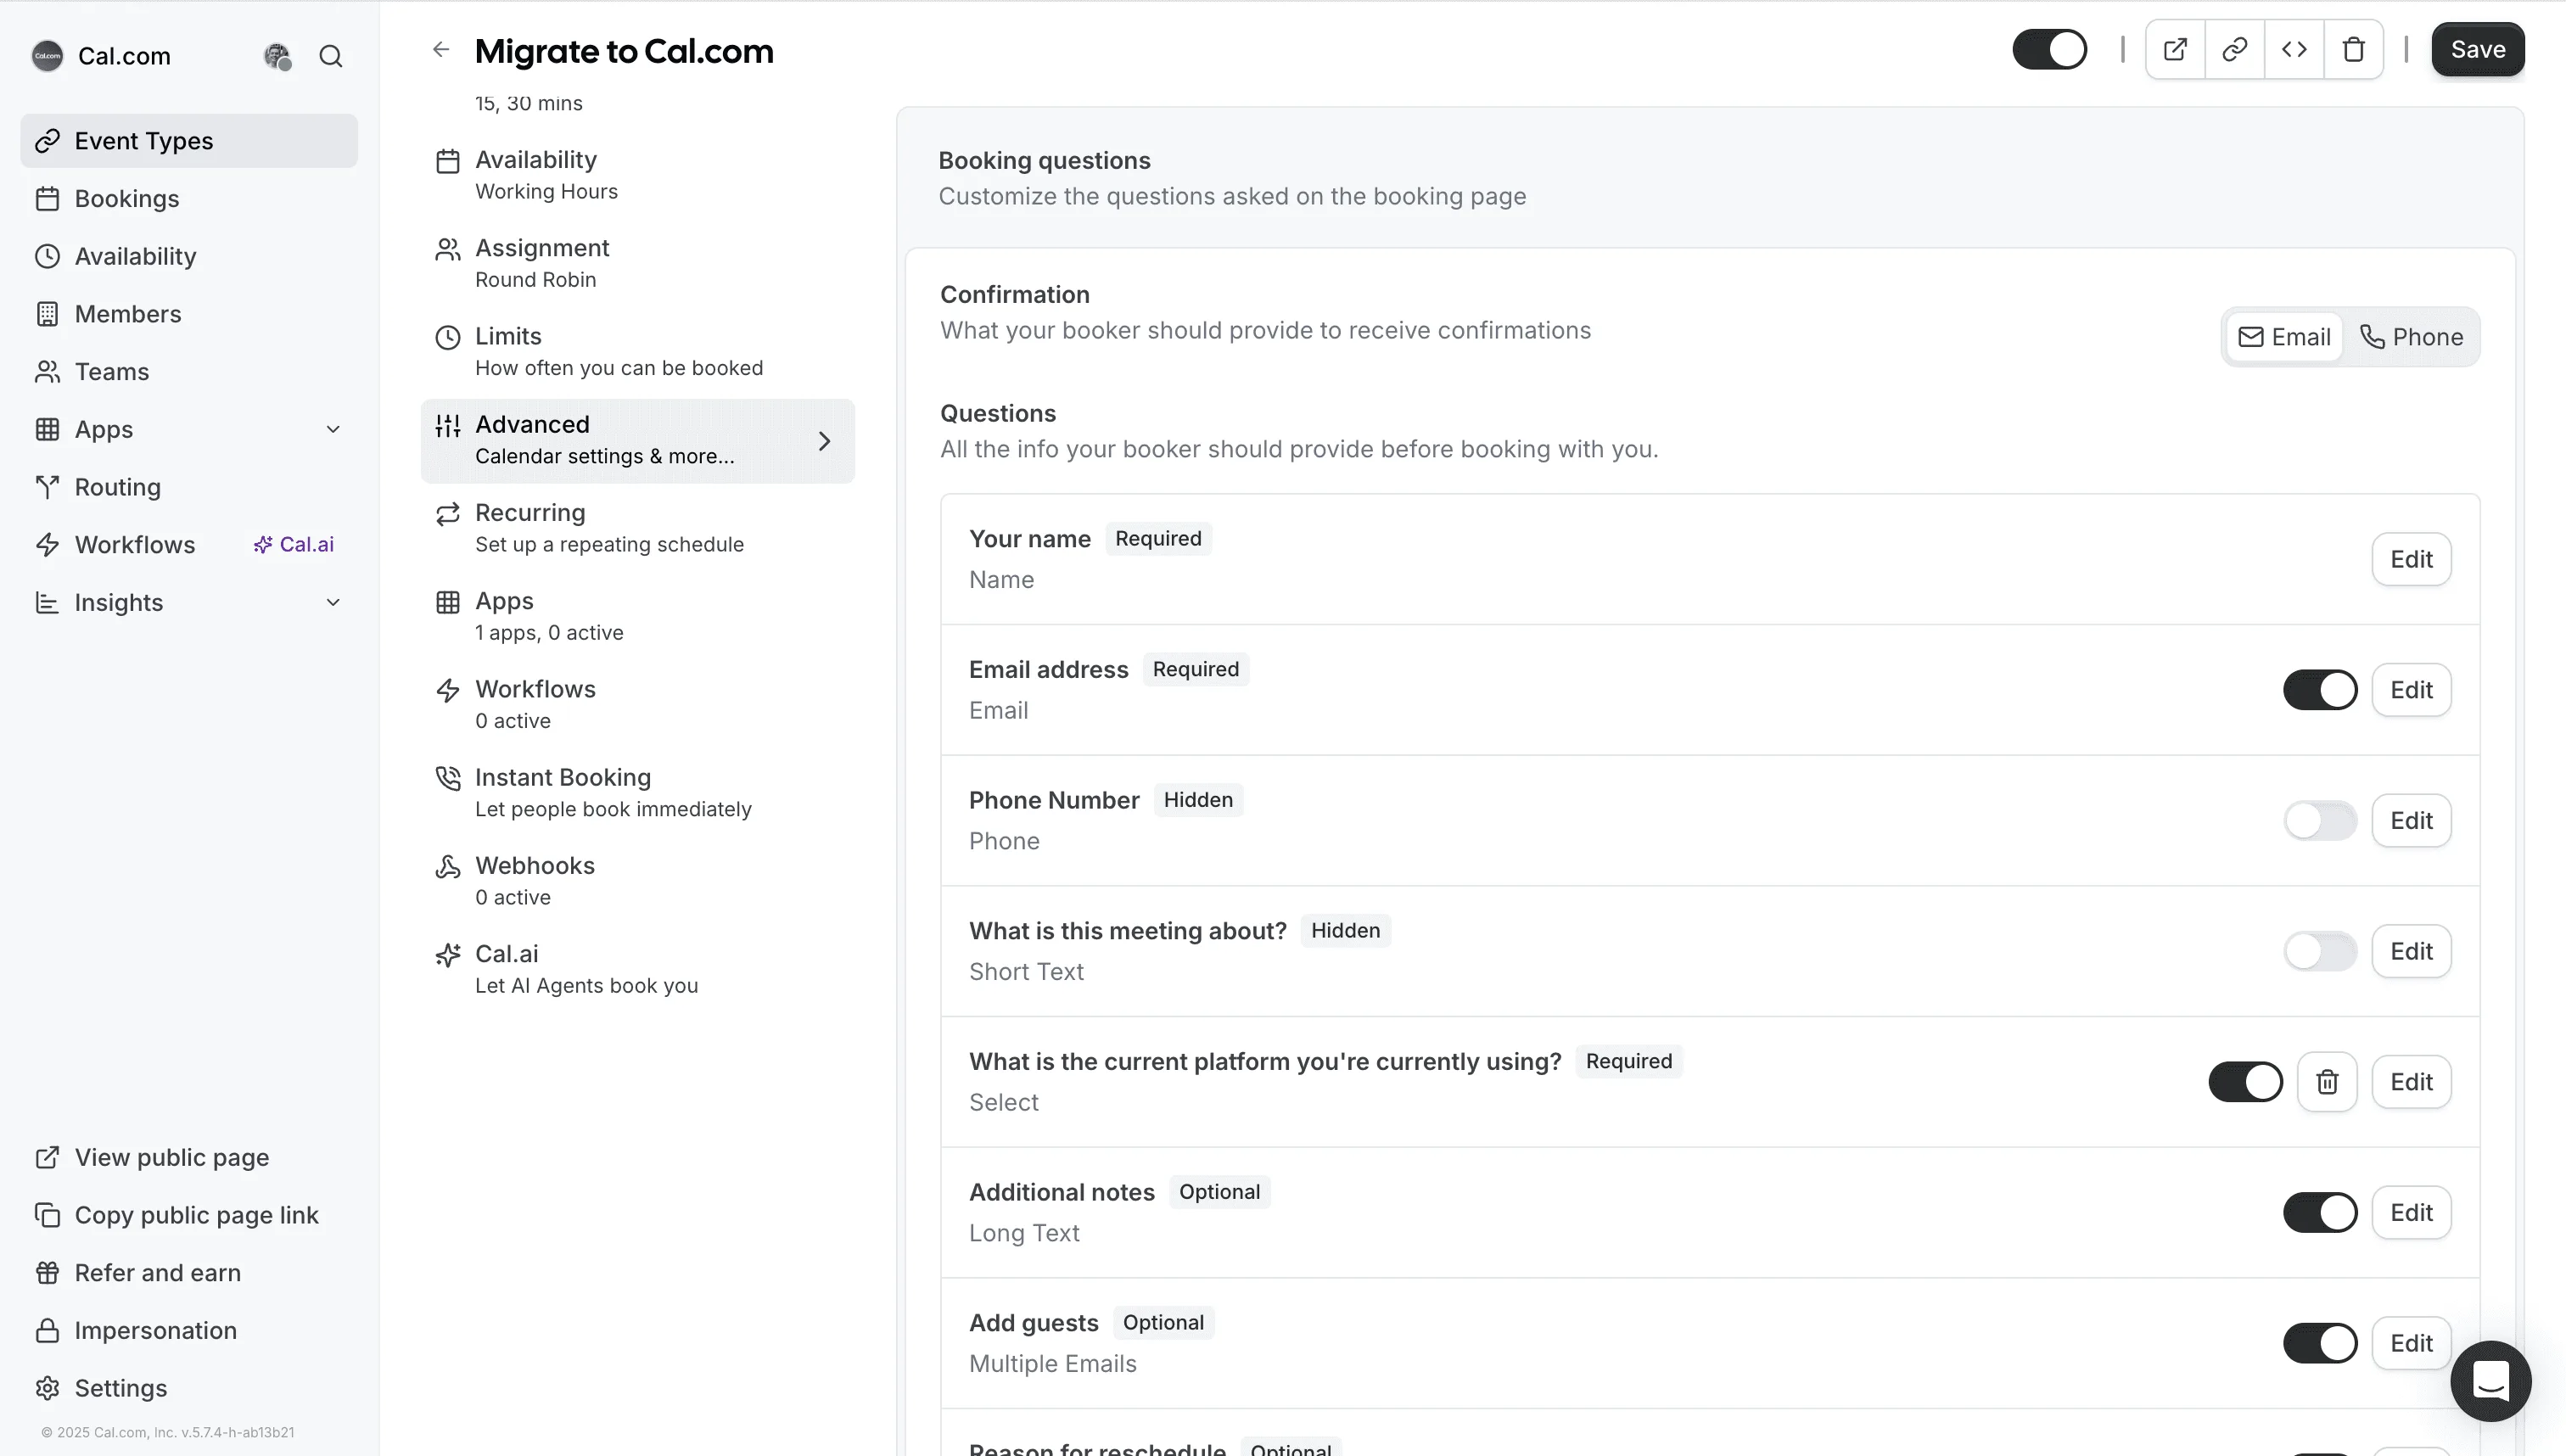Enable the What is this meeting about switch
This screenshot has height=1456, width=2566.
click(2320, 951)
